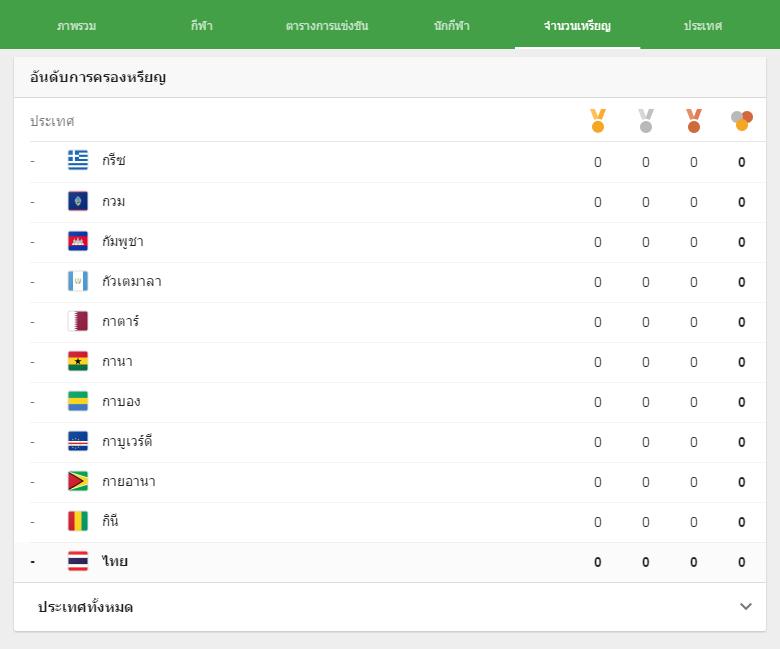Screen dimensions: 780x649
Task: Select the จำนวนเหรียญ tab
Action: click(577, 25)
